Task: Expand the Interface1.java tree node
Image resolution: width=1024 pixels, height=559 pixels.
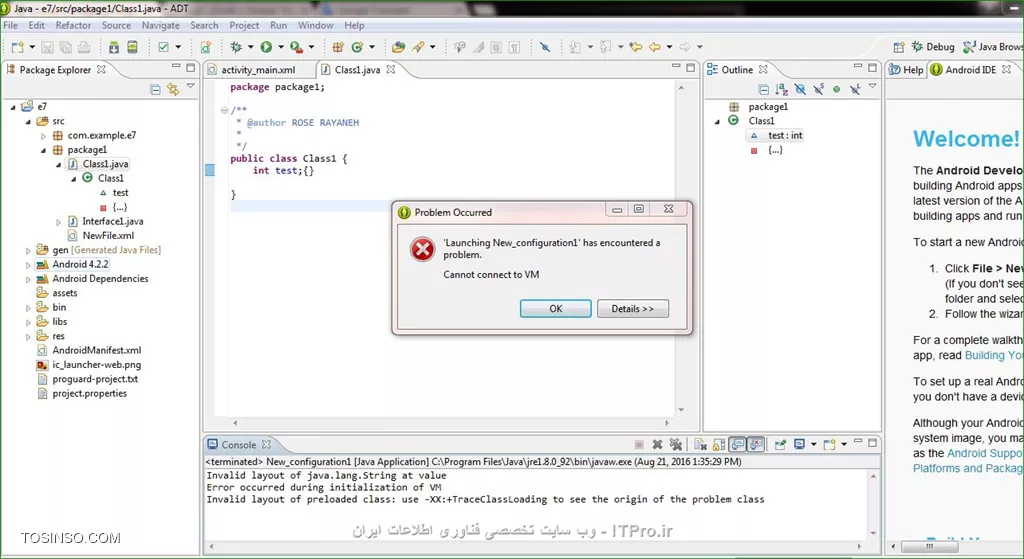Action: 58,222
